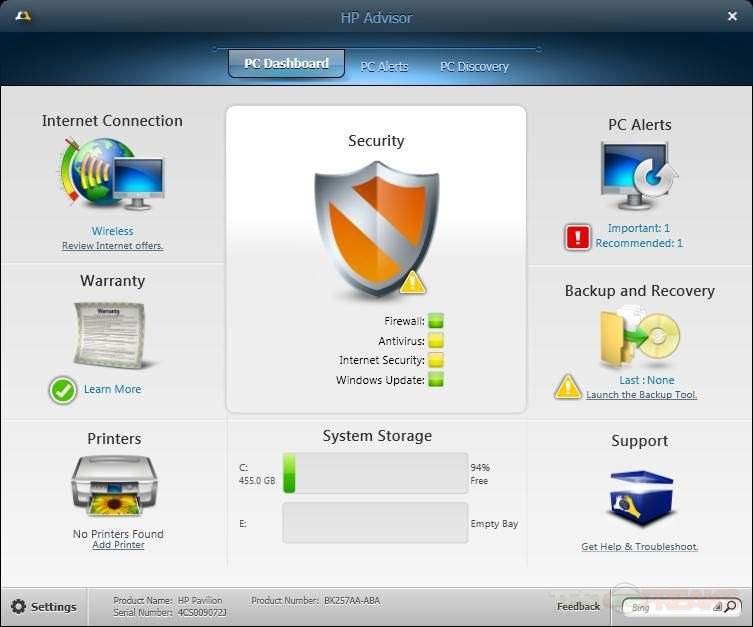753x627 pixels.
Task: Open Settings with the gear button
Action: coord(44,607)
